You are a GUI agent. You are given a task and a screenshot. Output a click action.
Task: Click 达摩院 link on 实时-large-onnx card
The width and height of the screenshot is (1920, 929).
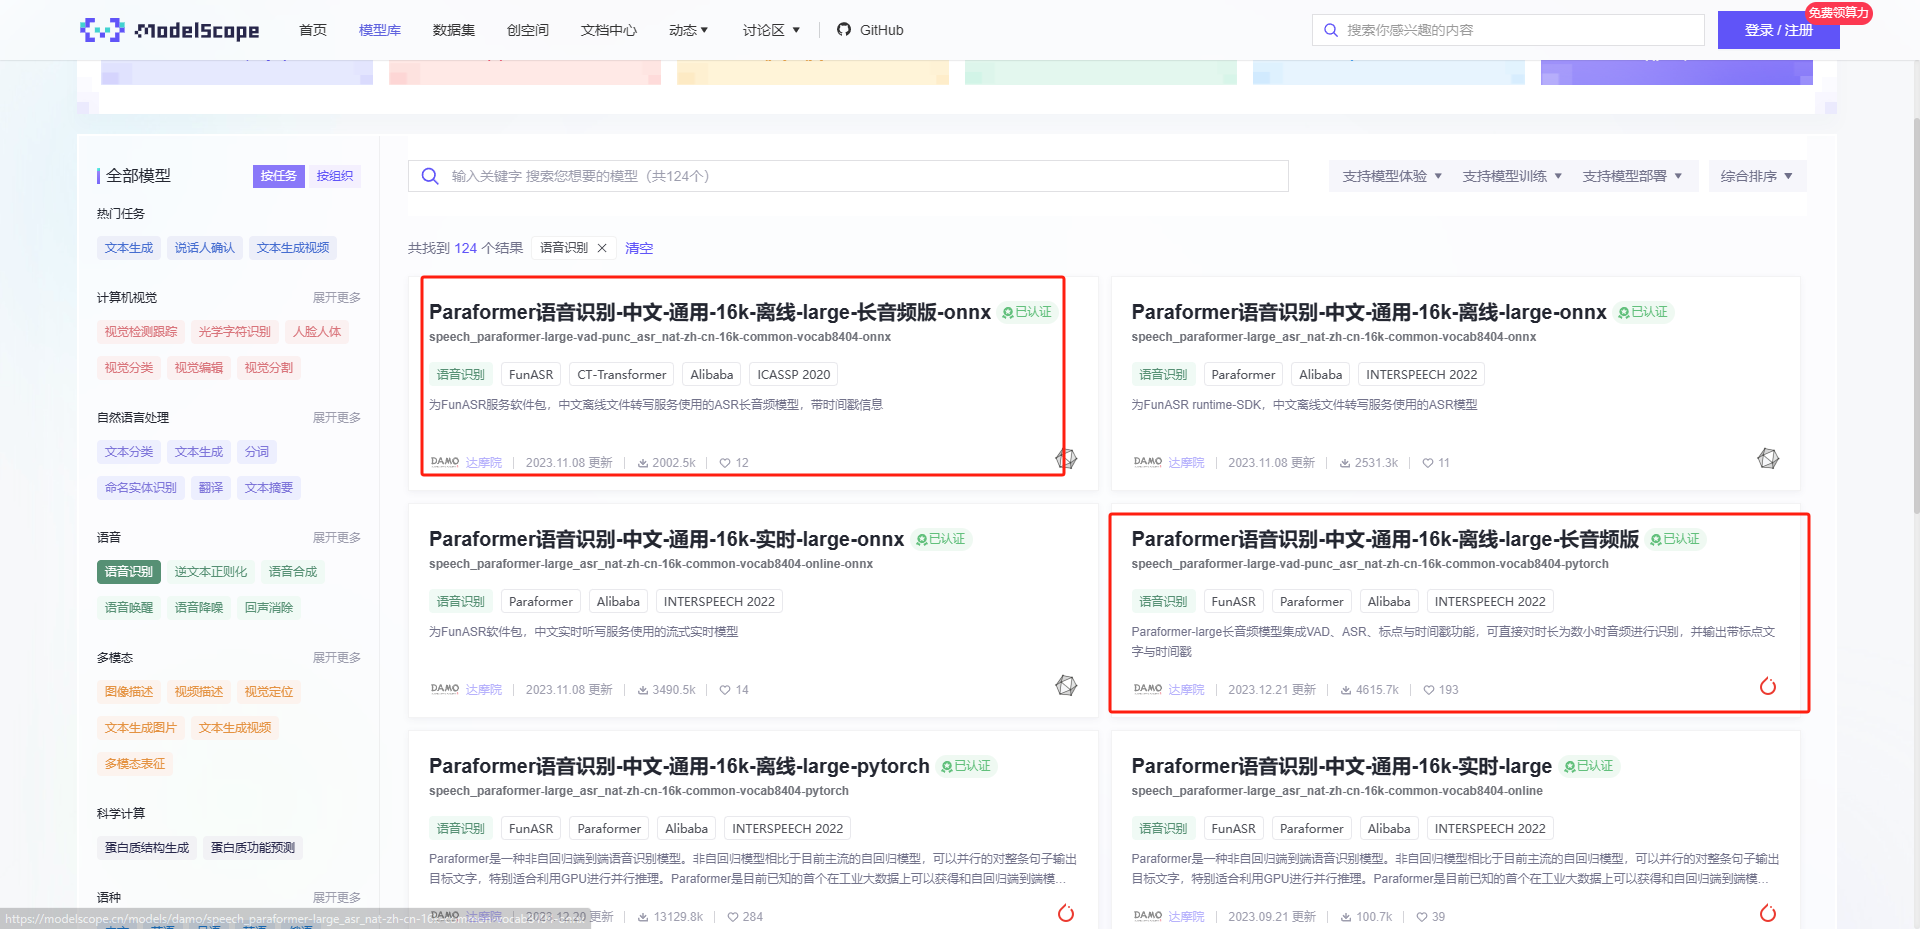484,690
